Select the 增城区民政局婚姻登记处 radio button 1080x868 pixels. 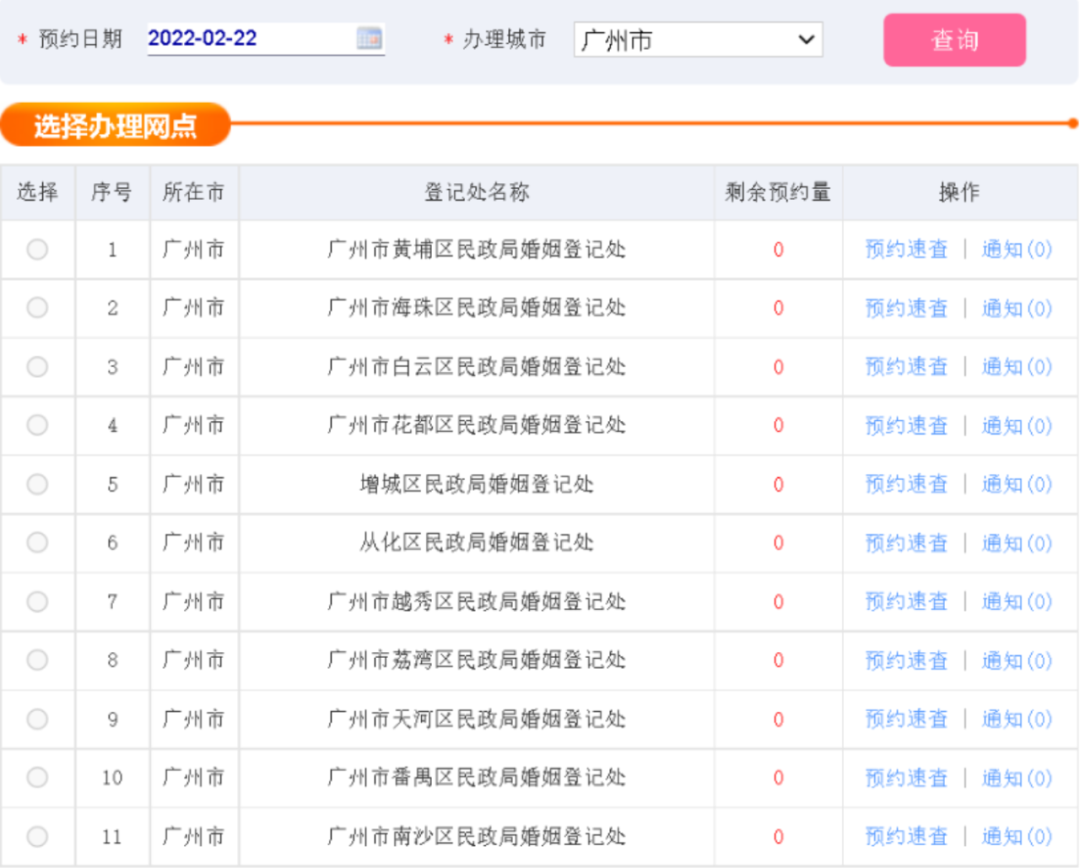pyautogui.click(x=37, y=484)
